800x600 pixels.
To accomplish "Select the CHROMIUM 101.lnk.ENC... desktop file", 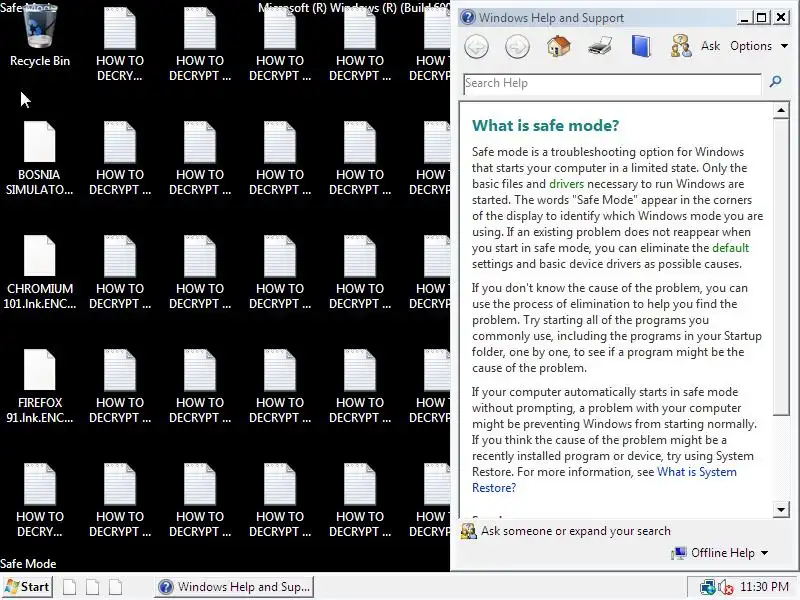I will [x=40, y=272].
